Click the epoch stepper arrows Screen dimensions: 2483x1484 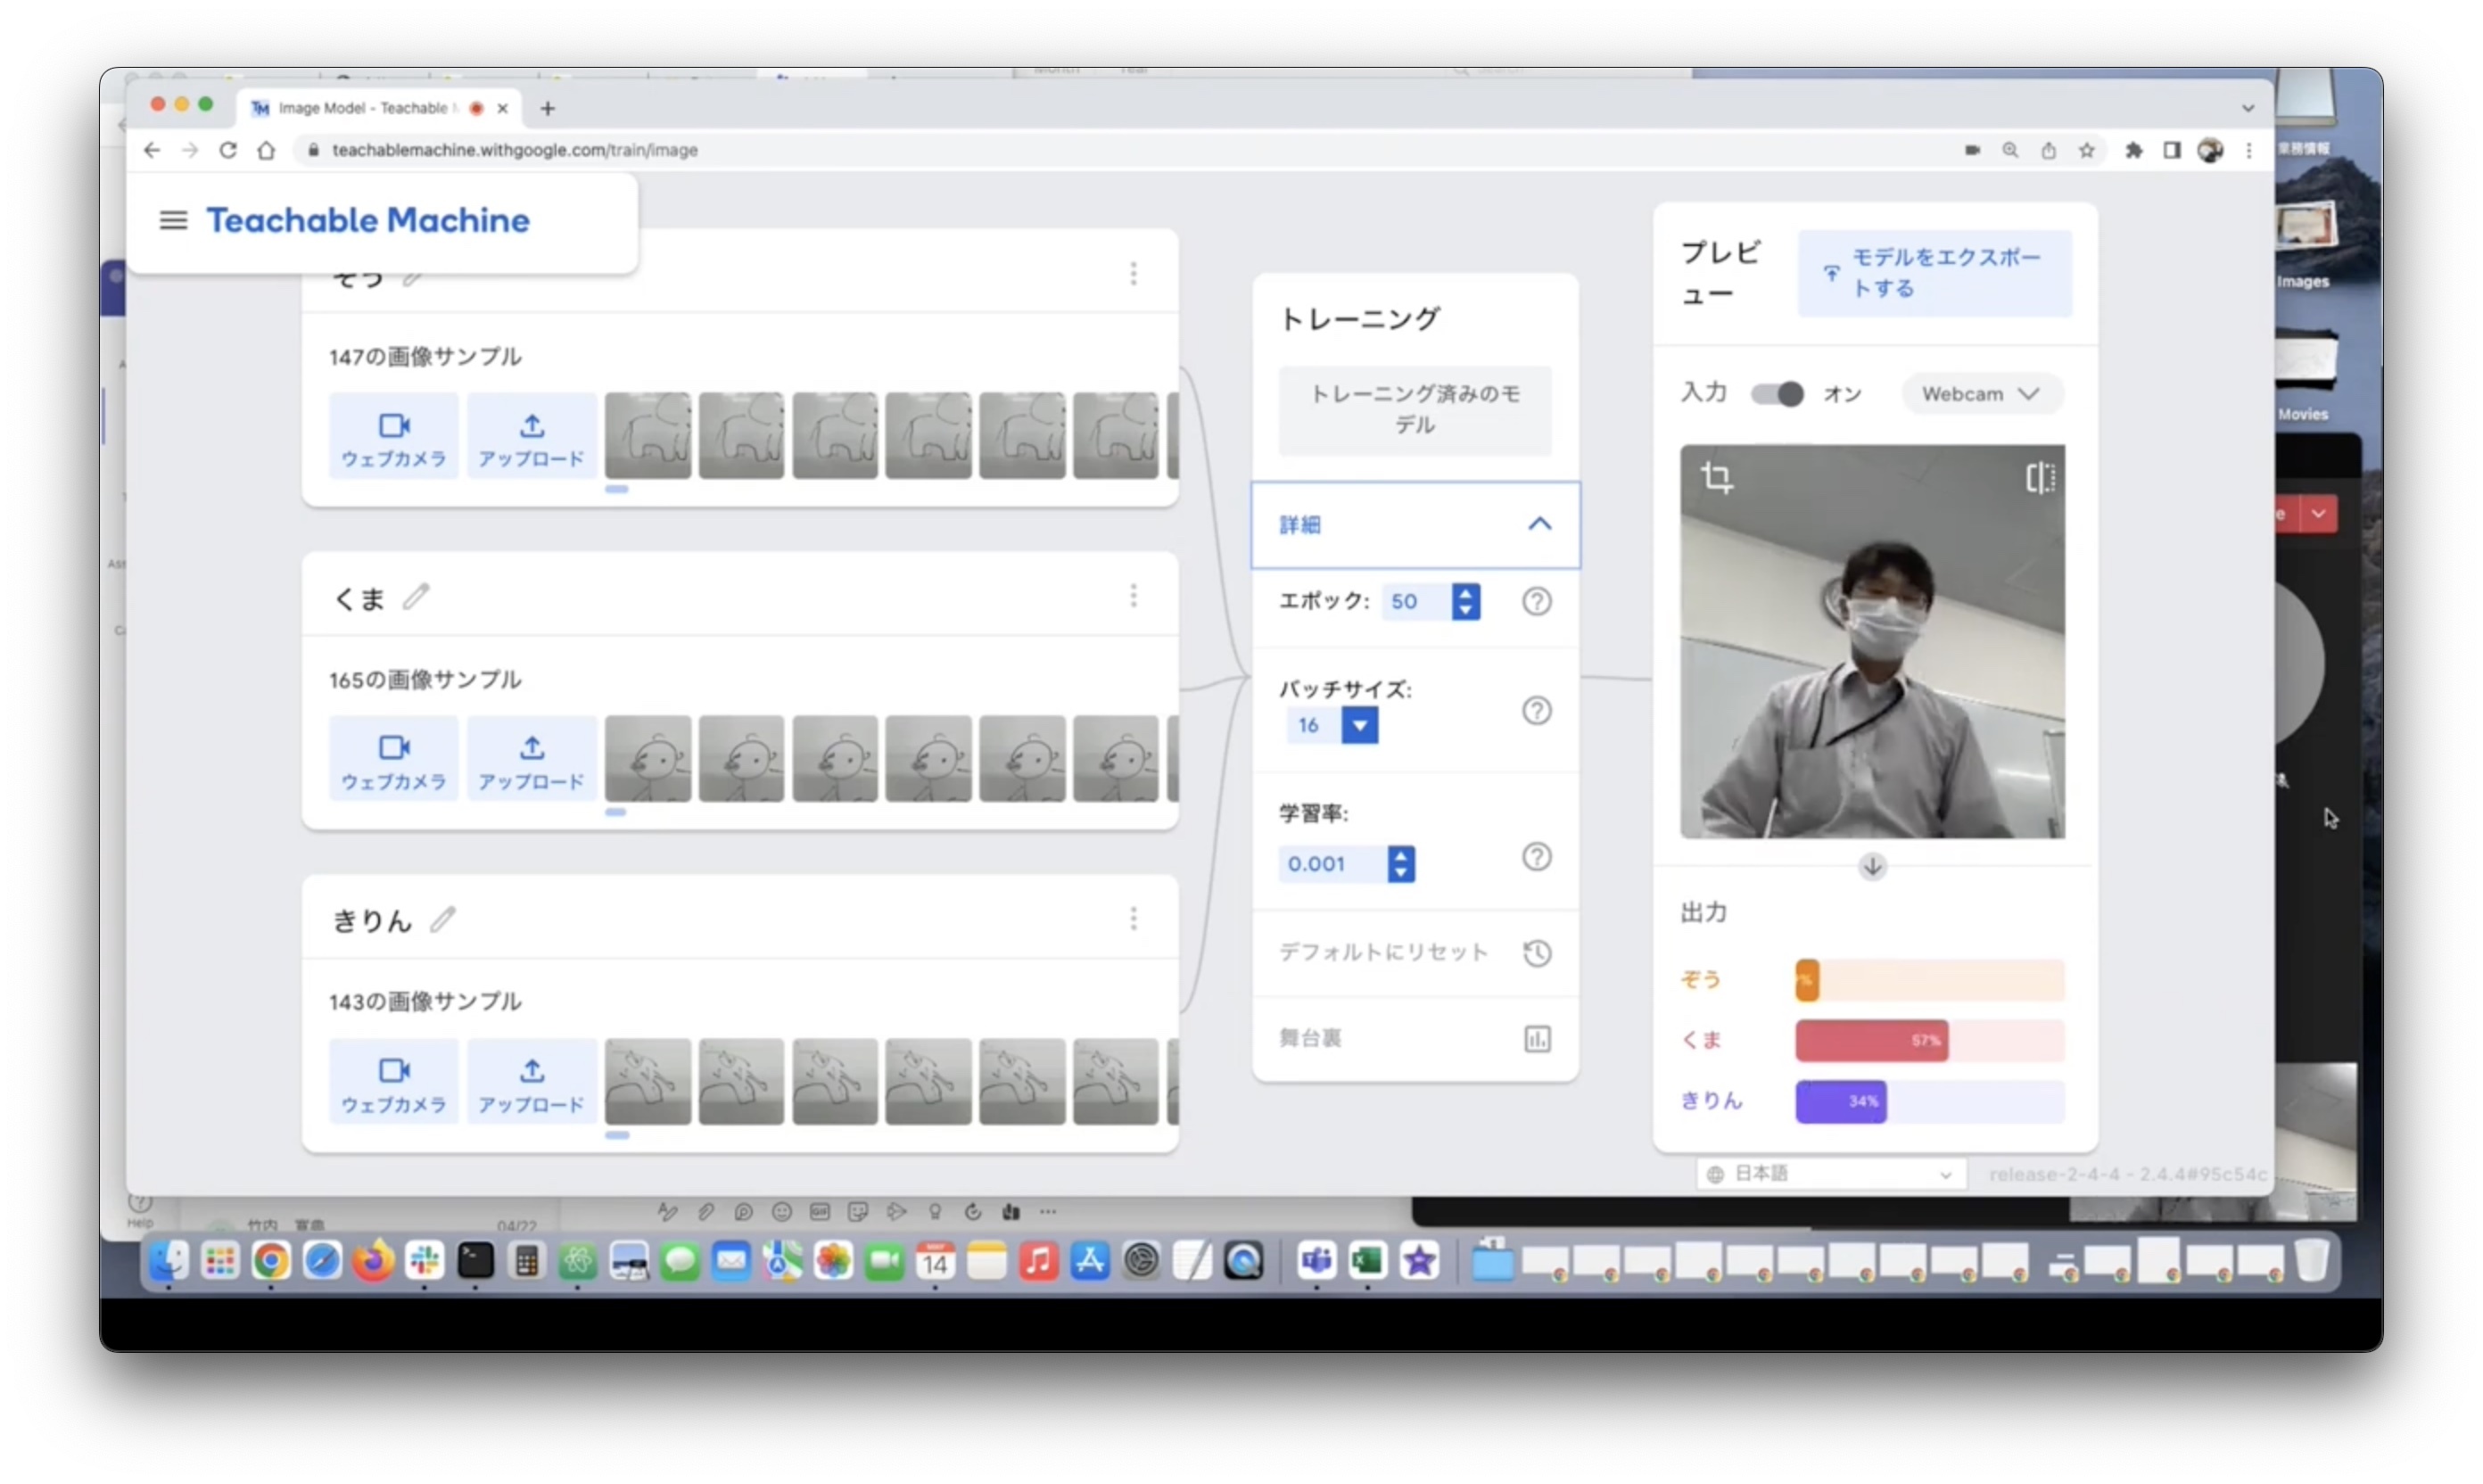[1466, 601]
